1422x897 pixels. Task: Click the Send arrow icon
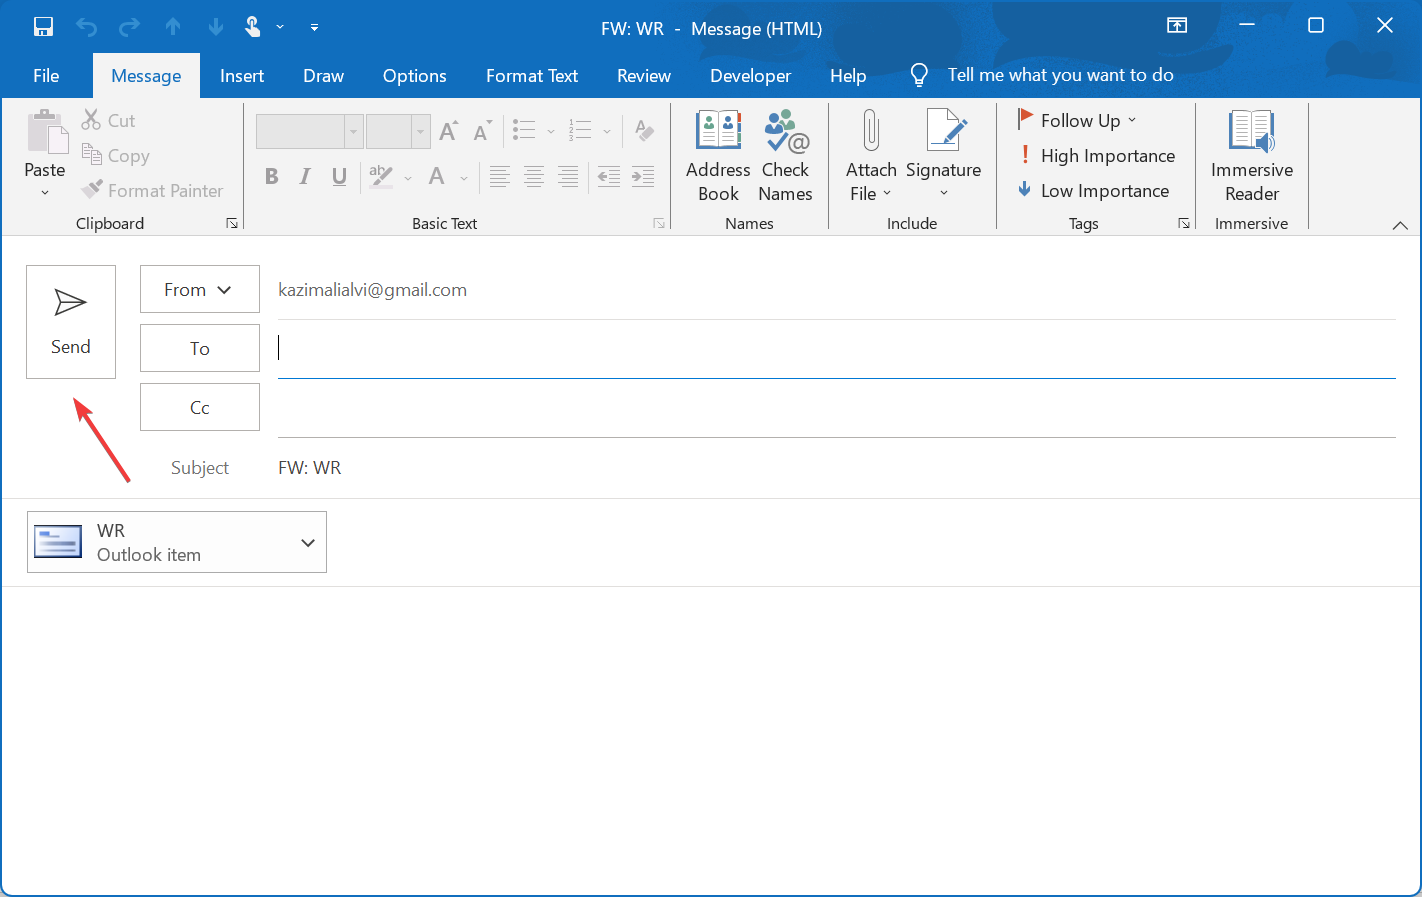coord(70,303)
